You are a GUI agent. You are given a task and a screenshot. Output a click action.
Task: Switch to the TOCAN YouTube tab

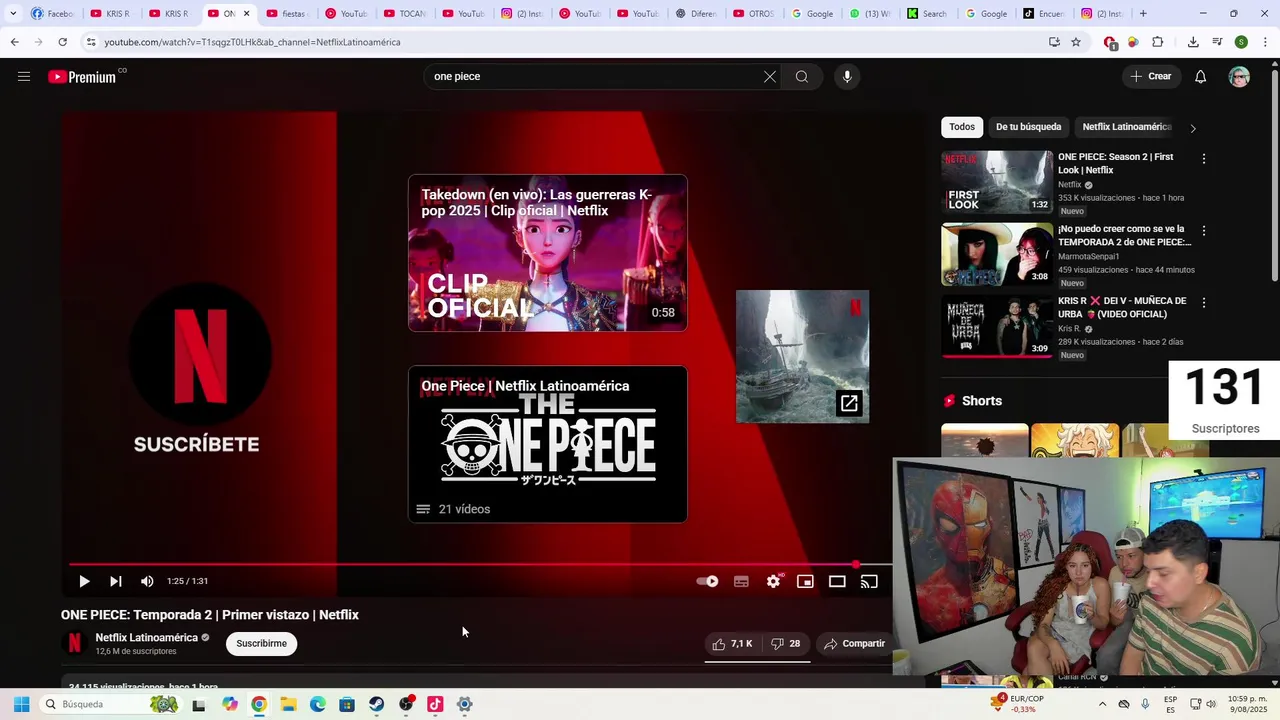[405, 14]
